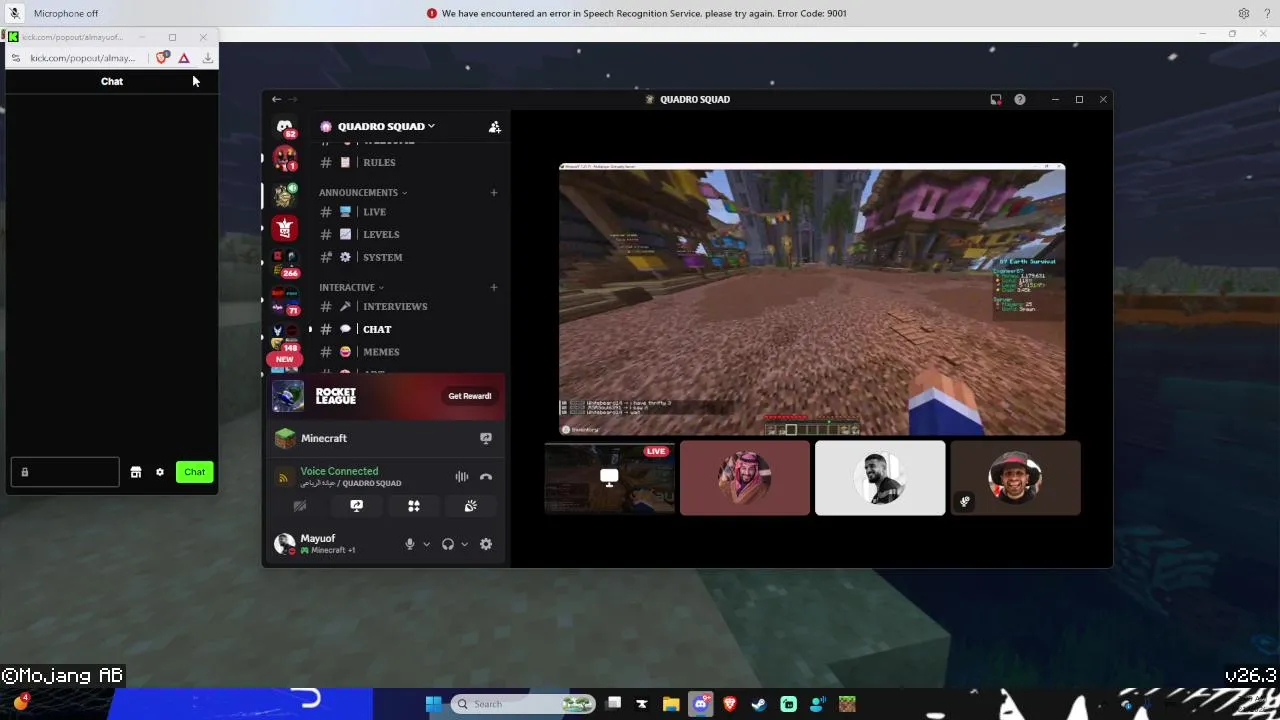The height and width of the screenshot is (720, 1280).
Task: Collapse the ANNOUNCEMENTS category
Action: tap(363, 192)
